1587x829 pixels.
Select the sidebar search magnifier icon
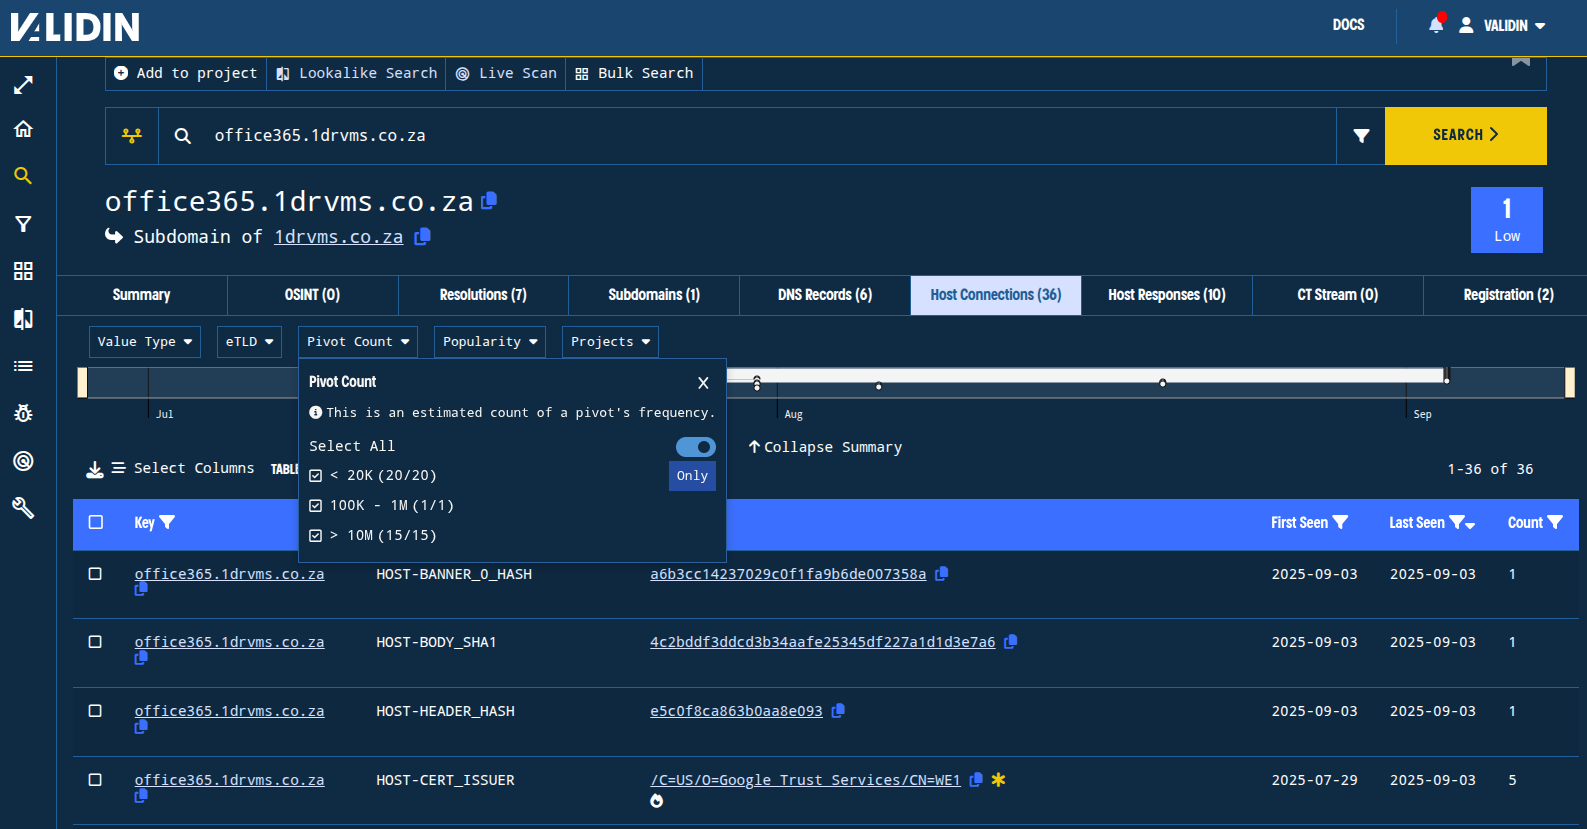click(23, 176)
